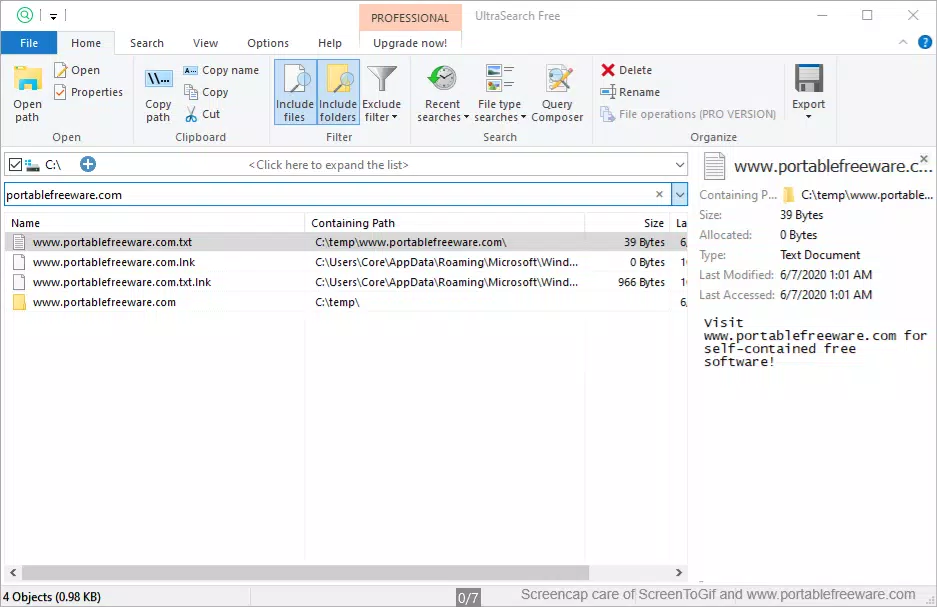This screenshot has width=937, height=607.
Task: Open the Export dropdown
Action: point(809,91)
